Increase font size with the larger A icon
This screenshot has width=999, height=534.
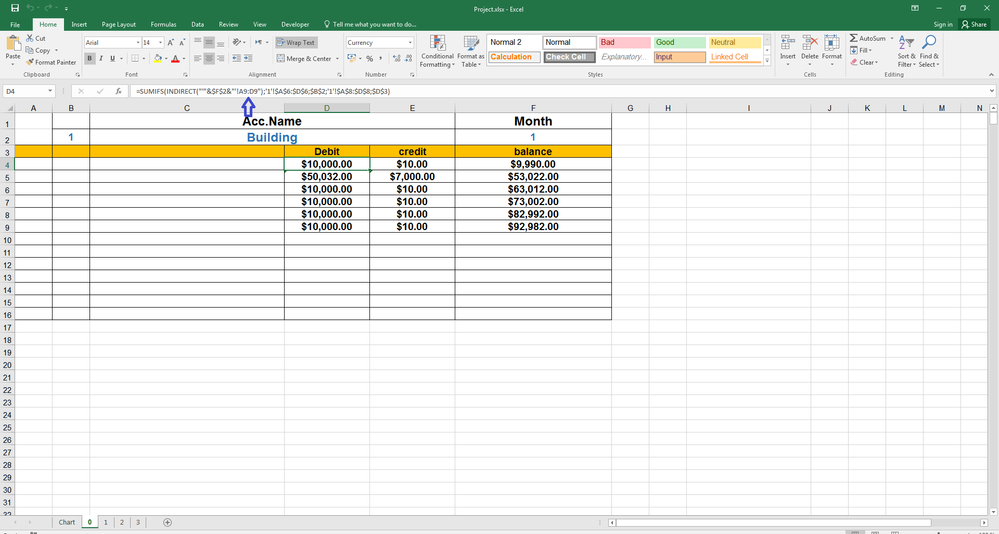tap(171, 42)
